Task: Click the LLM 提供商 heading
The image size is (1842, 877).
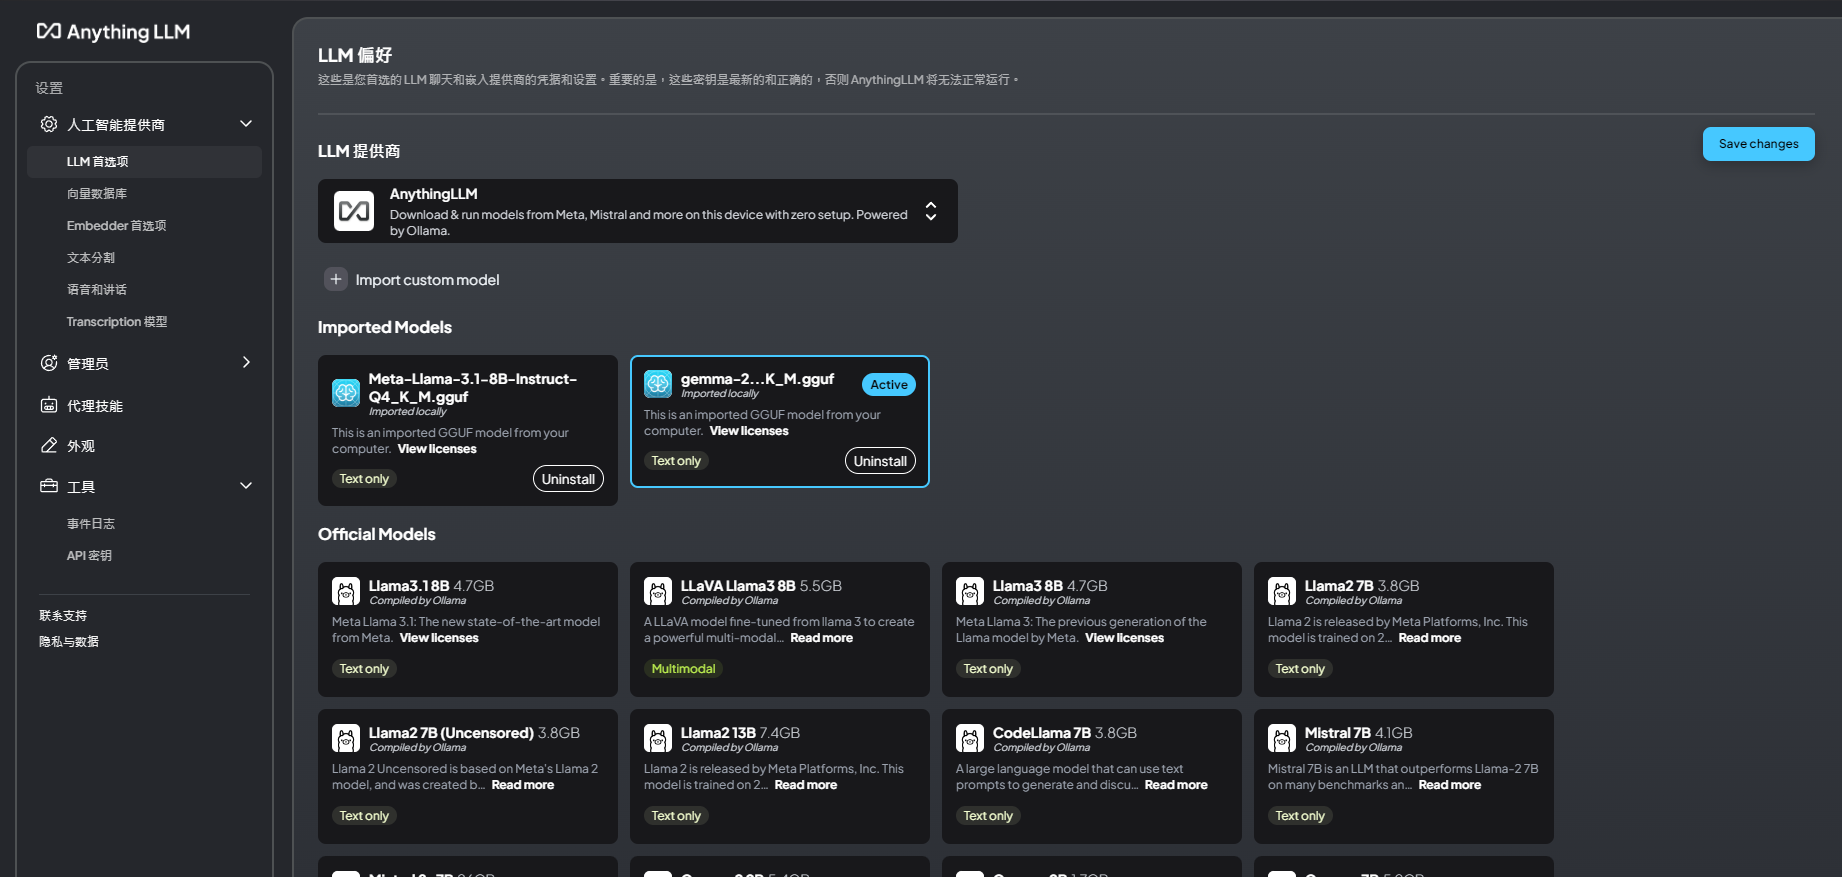Action: (359, 151)
